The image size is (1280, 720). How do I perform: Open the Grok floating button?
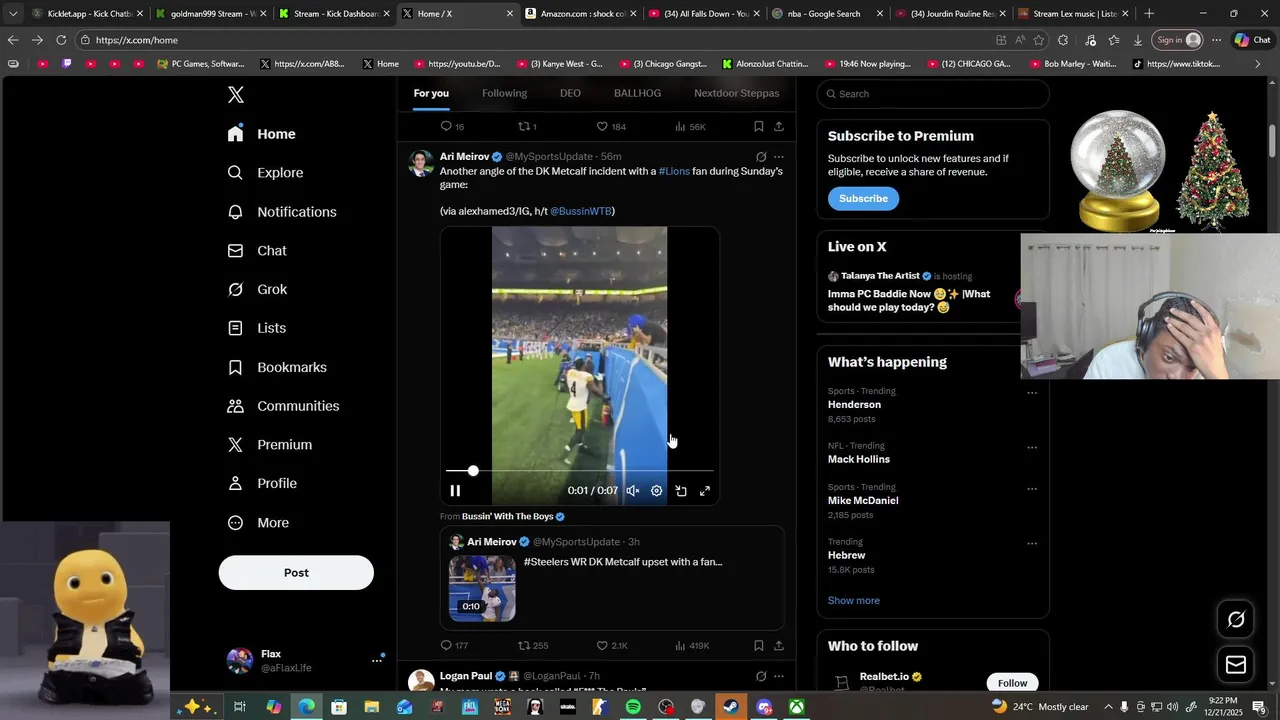tap(1236, 620)
